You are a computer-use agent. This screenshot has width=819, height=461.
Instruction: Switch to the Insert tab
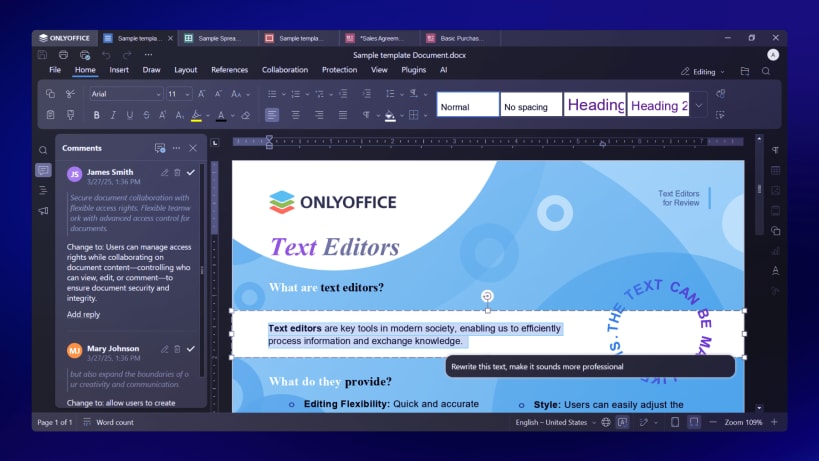[119, 70]
